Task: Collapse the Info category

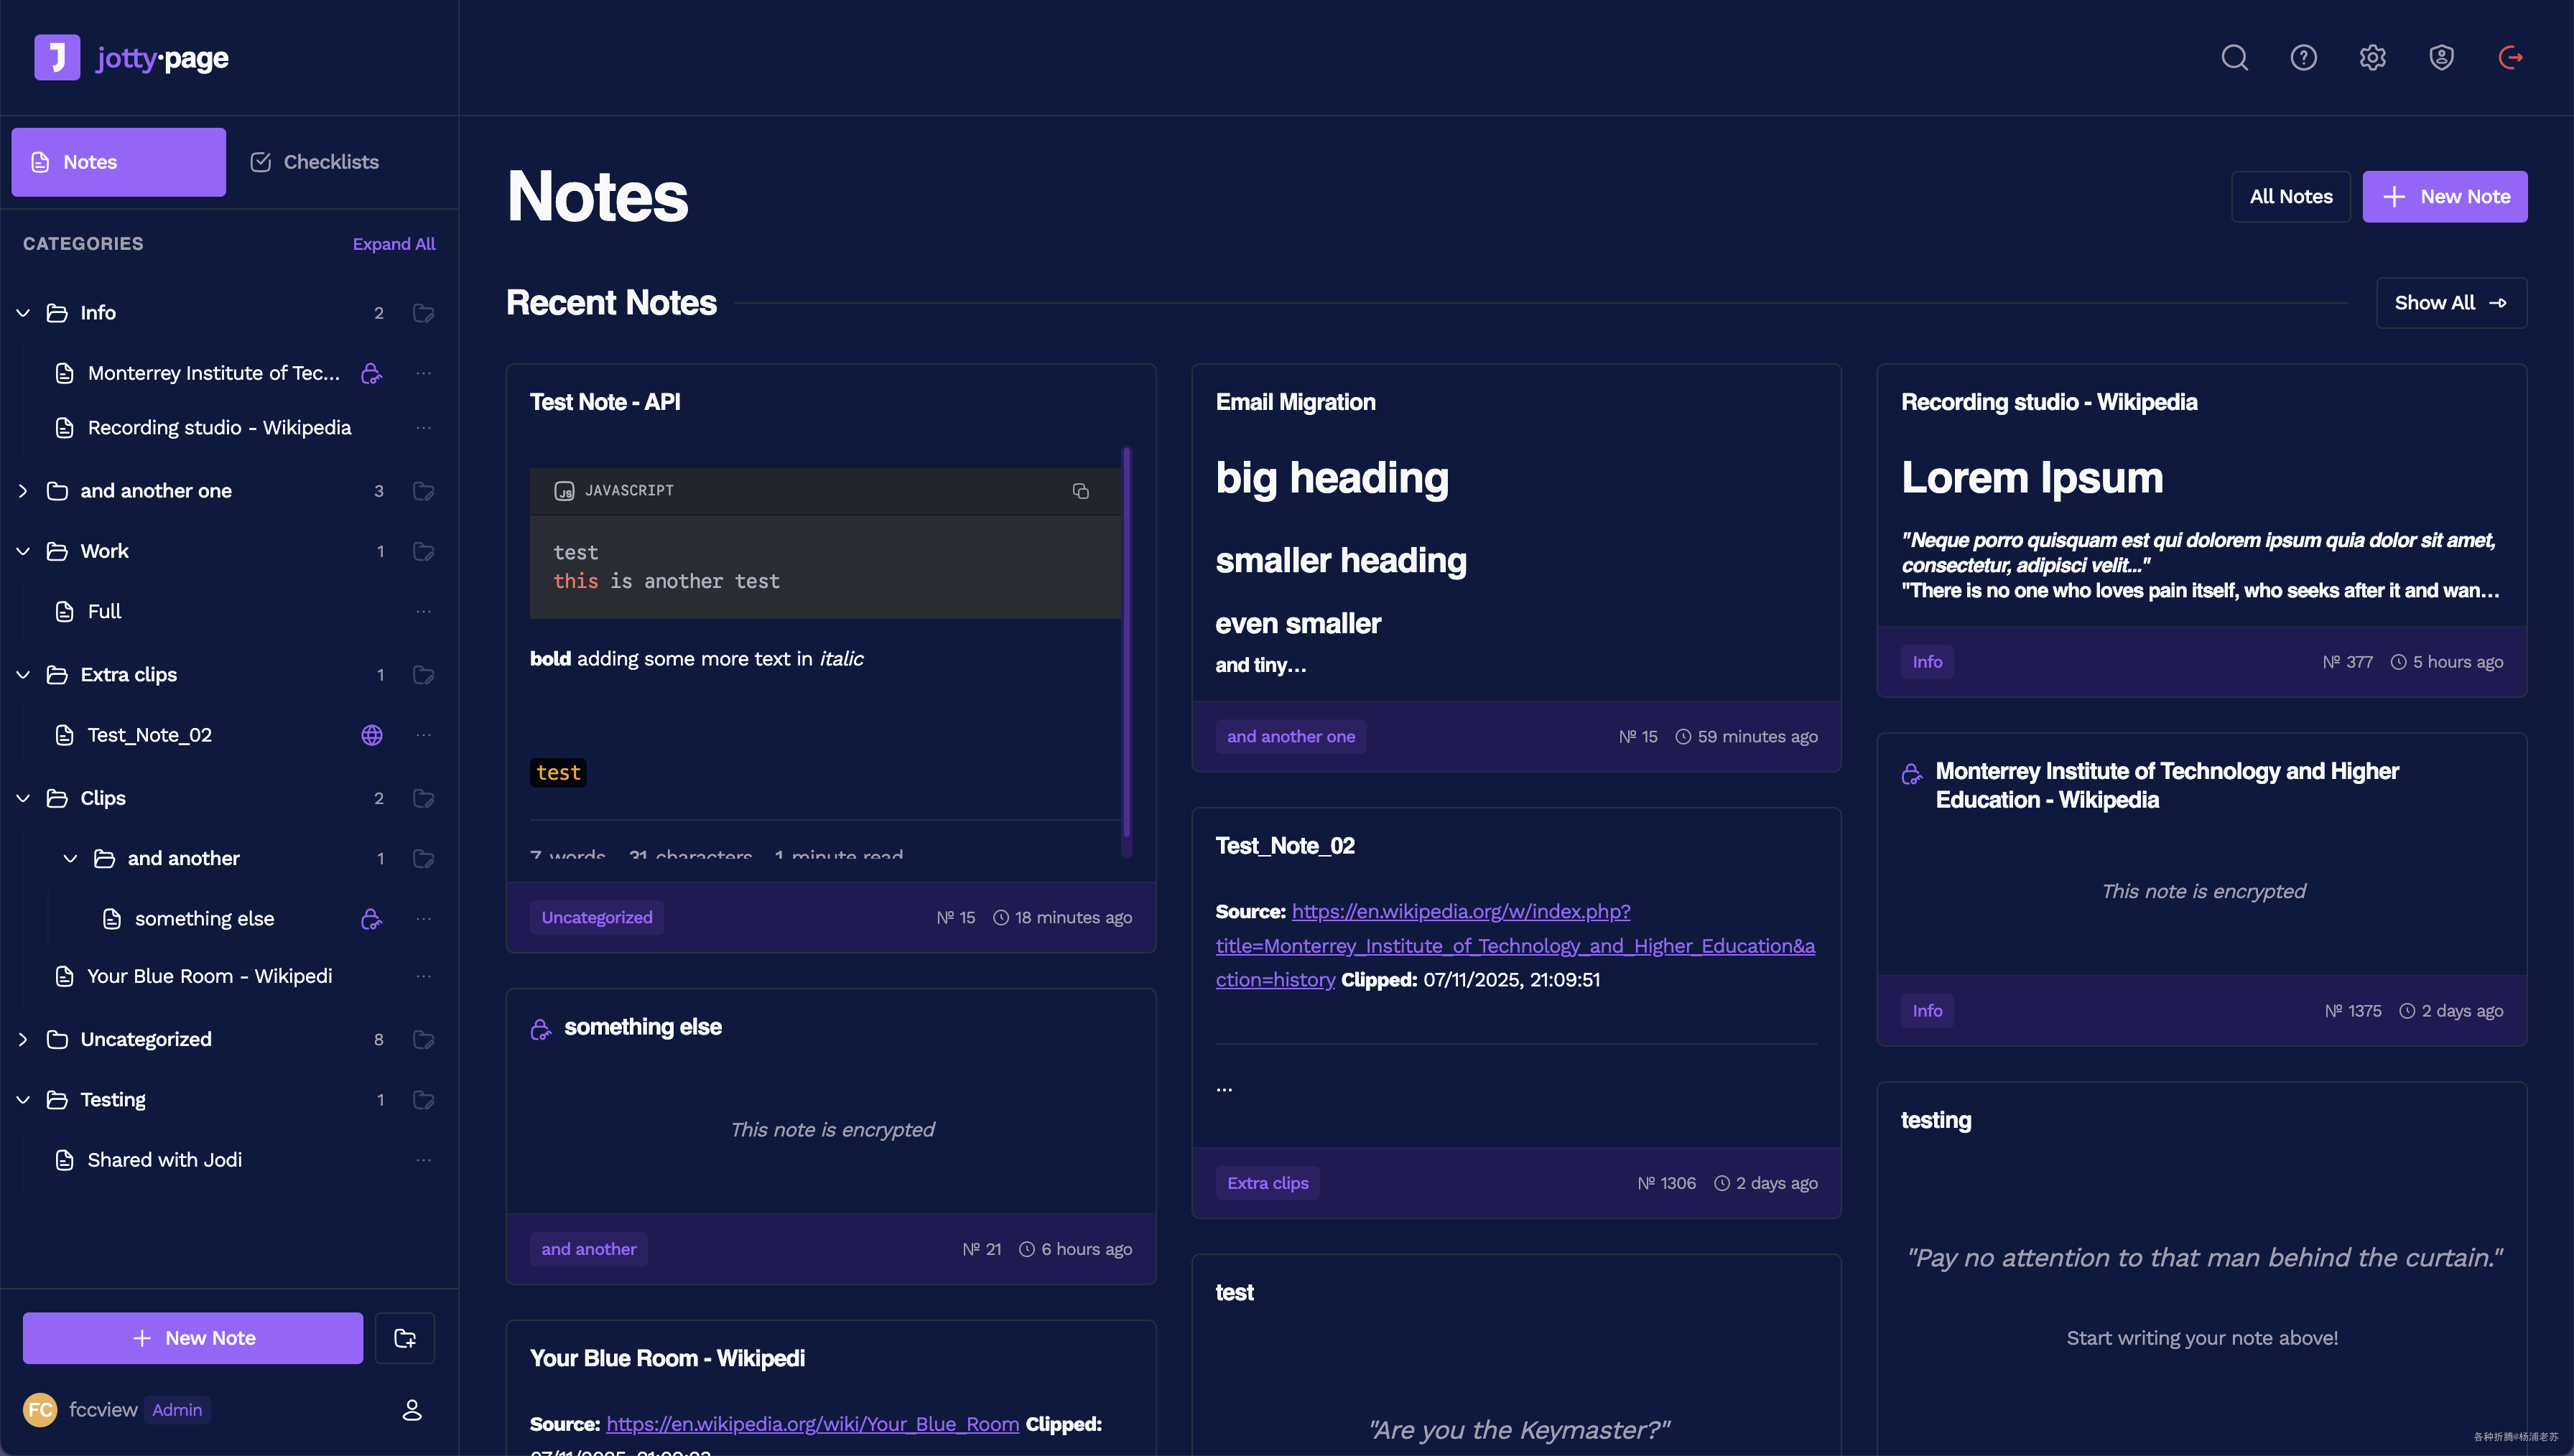Action: point(23,313)
